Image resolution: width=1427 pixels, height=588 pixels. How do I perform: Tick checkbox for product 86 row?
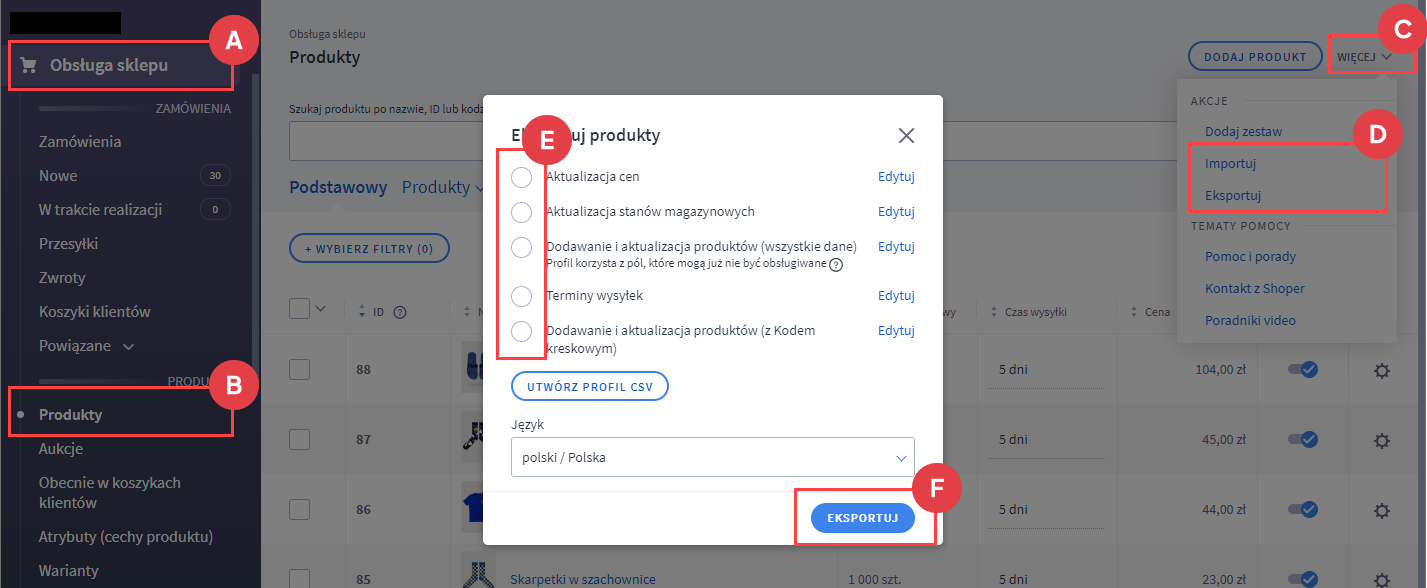tap(300, 509)
